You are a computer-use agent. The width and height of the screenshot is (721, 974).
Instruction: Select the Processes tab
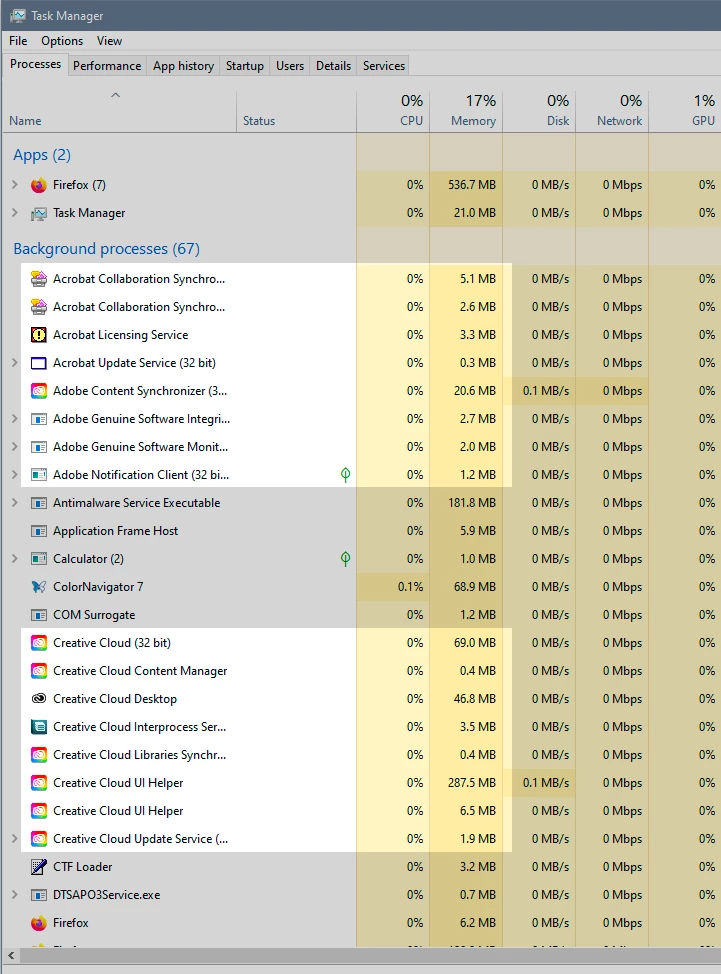pos(35,65)
